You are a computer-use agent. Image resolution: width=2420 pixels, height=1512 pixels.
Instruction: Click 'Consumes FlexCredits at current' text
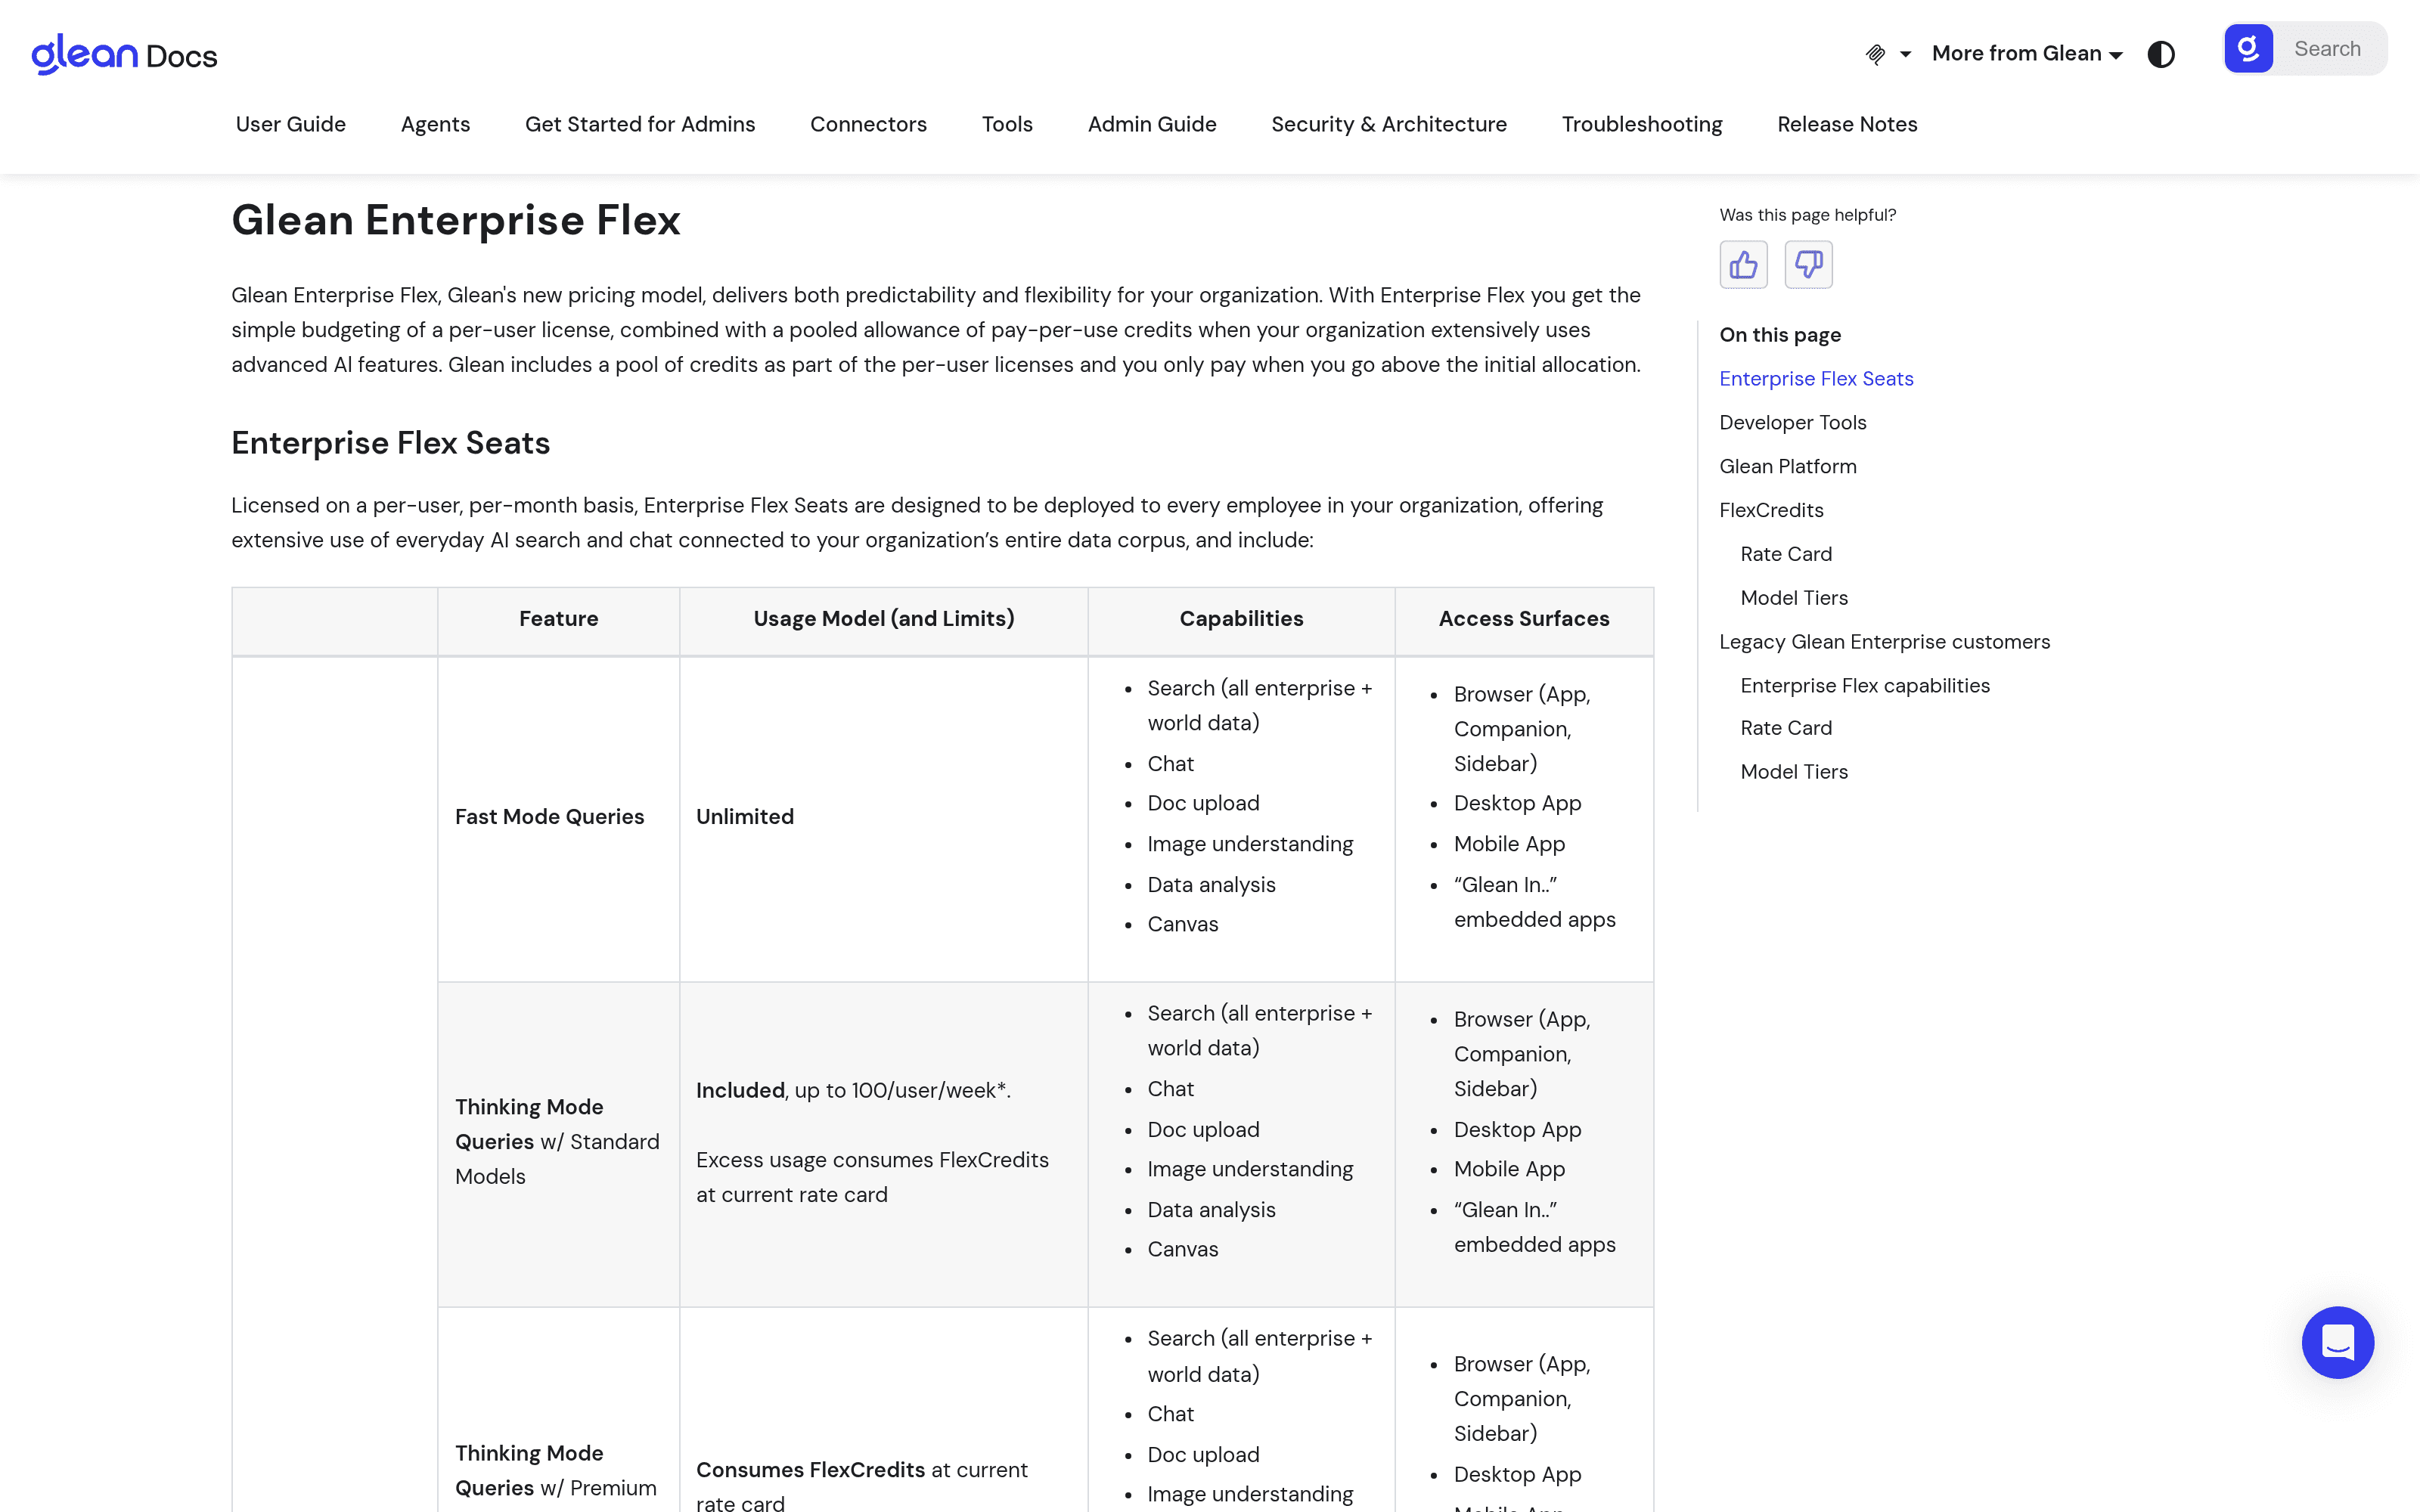tap(862, 1470)
